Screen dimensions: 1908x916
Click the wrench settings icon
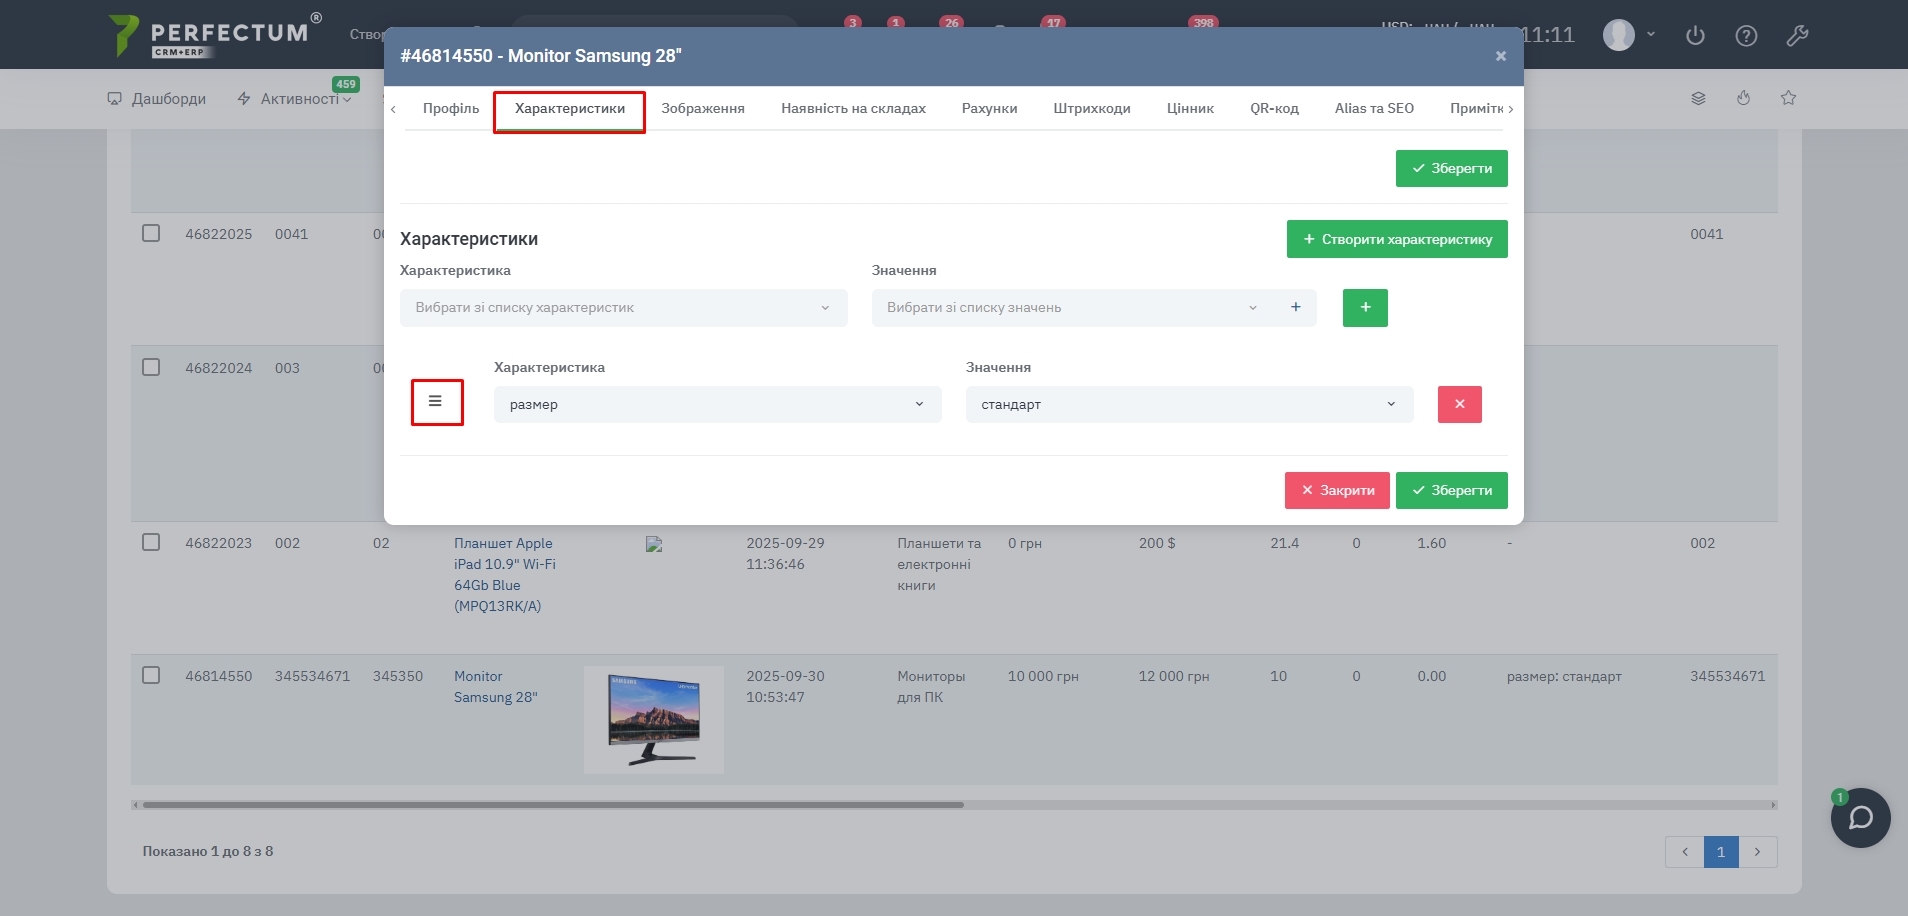pyautogui.click(x=1797, y=36)
